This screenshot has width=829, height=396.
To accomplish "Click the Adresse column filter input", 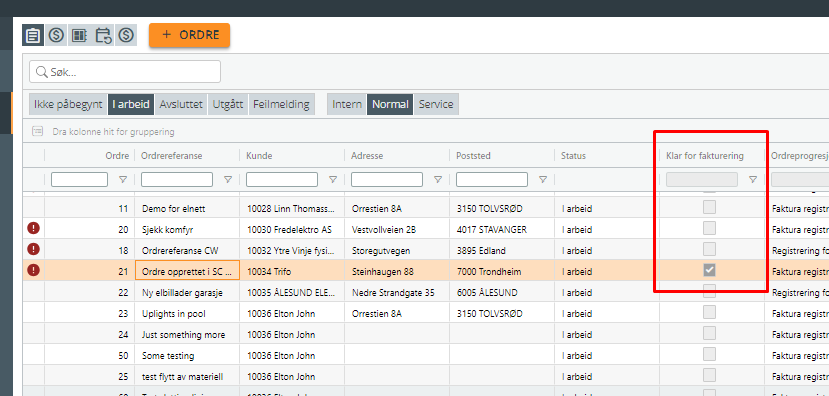I will 386,180.
